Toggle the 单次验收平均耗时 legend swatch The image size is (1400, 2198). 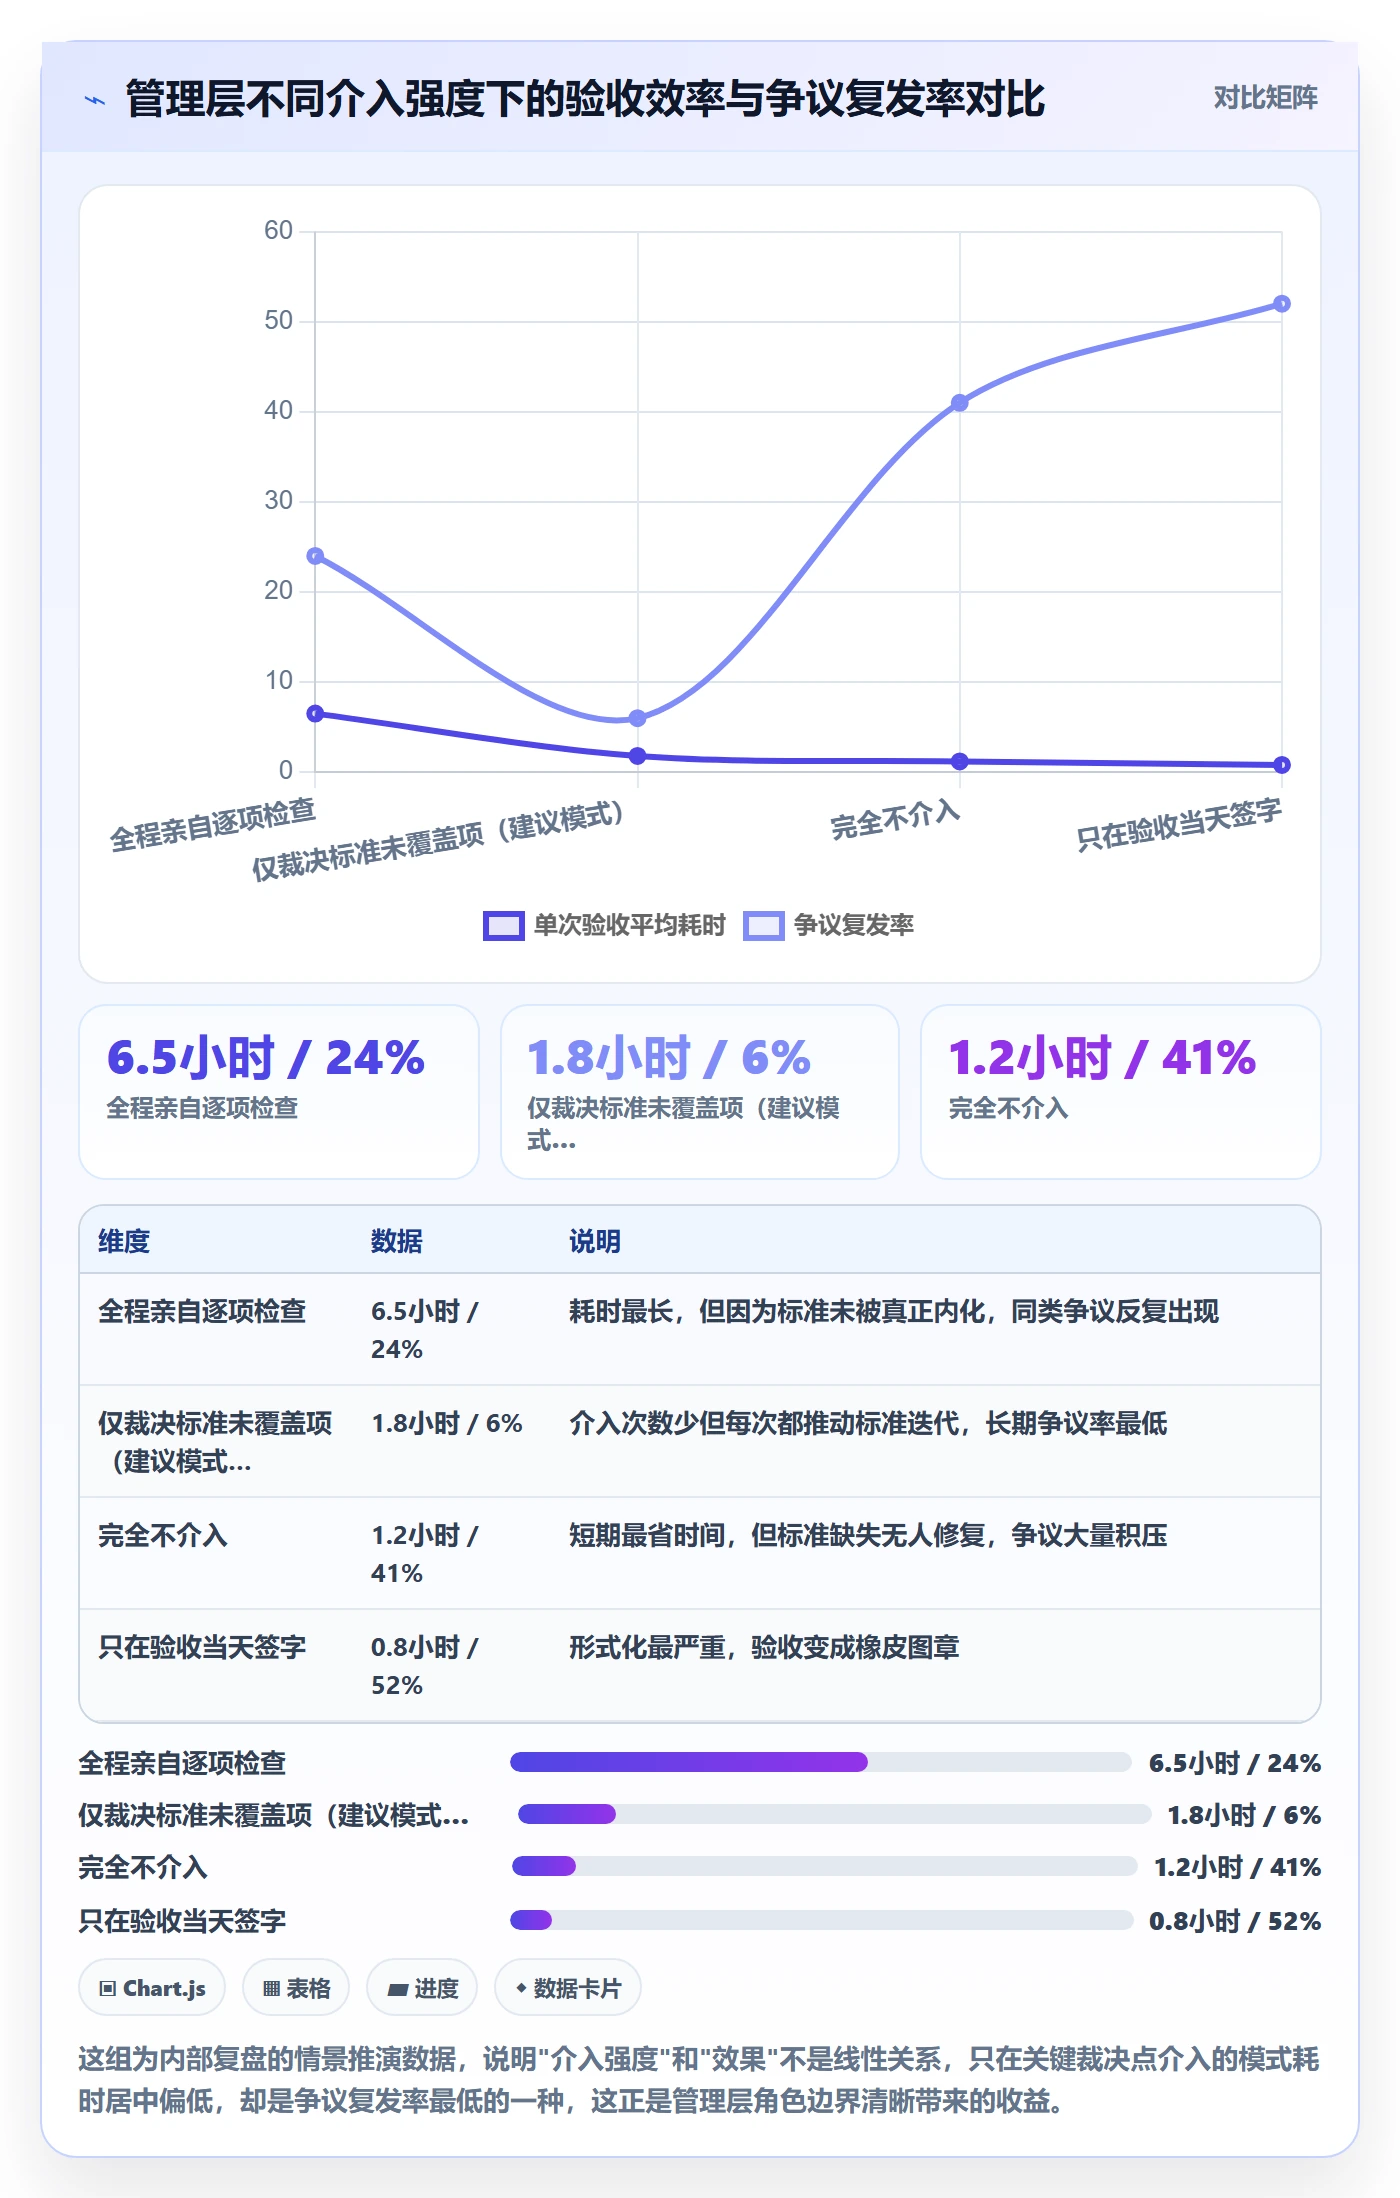tap(503, 926)
